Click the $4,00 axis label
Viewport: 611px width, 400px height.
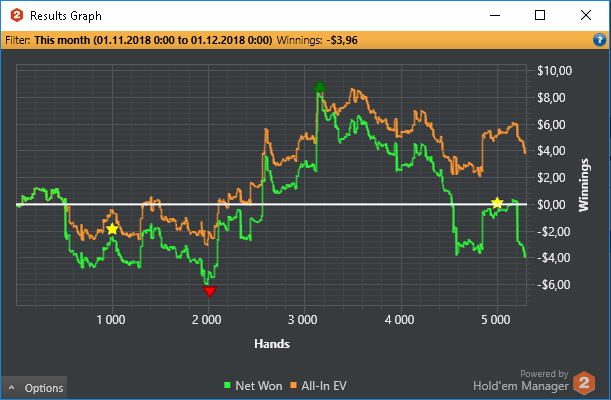[x=551, y=151]
